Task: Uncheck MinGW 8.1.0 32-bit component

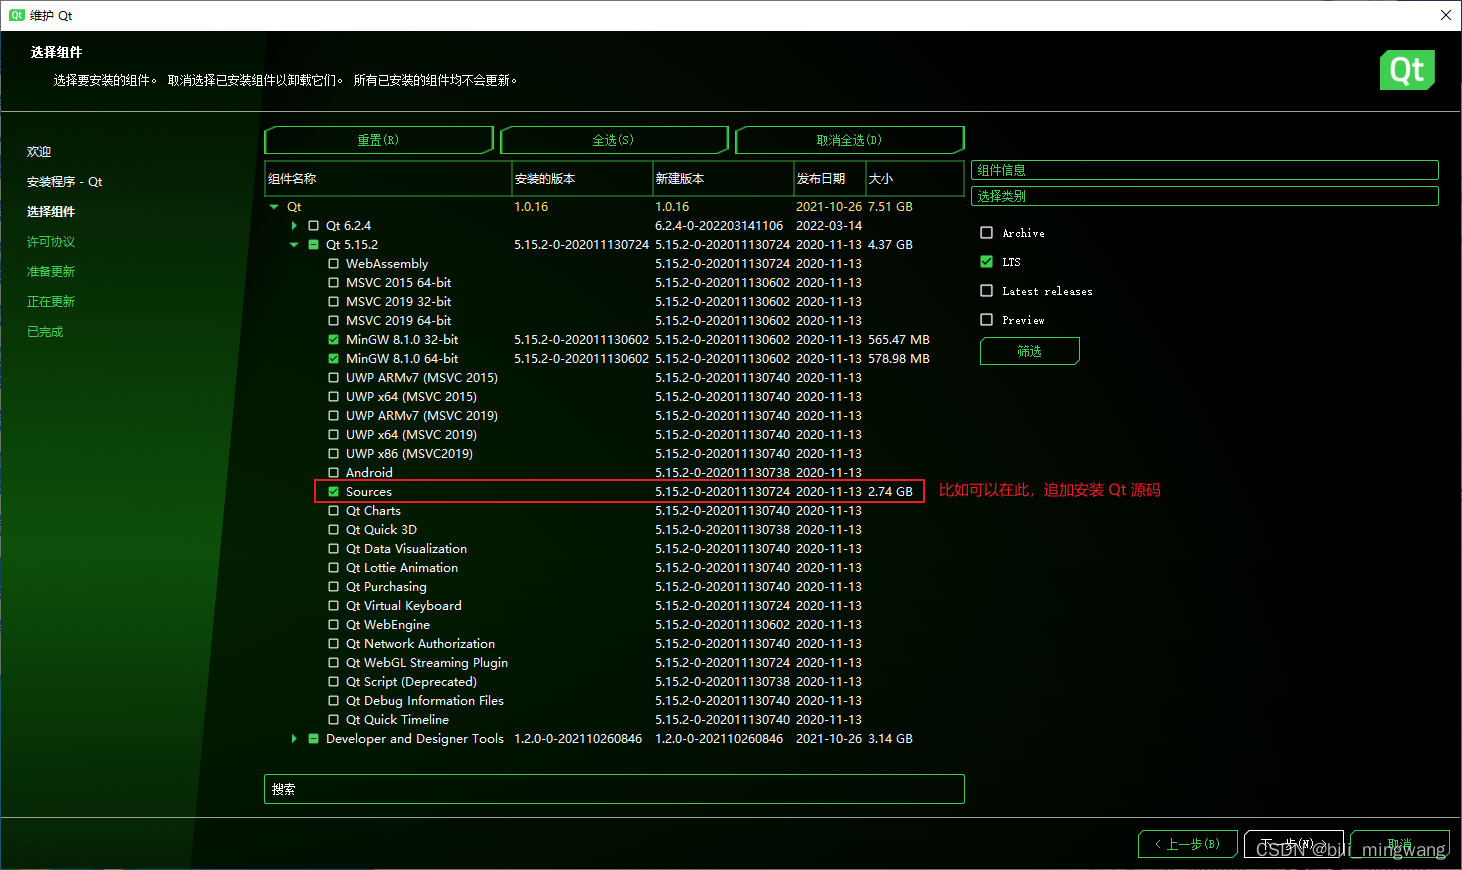Action: point(334,340)
